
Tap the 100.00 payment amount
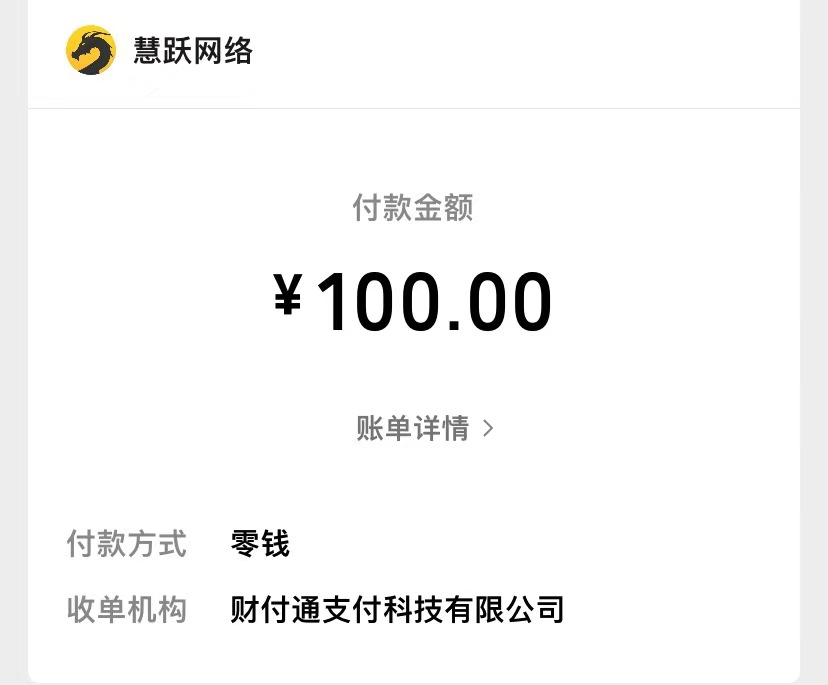point(435,301)
